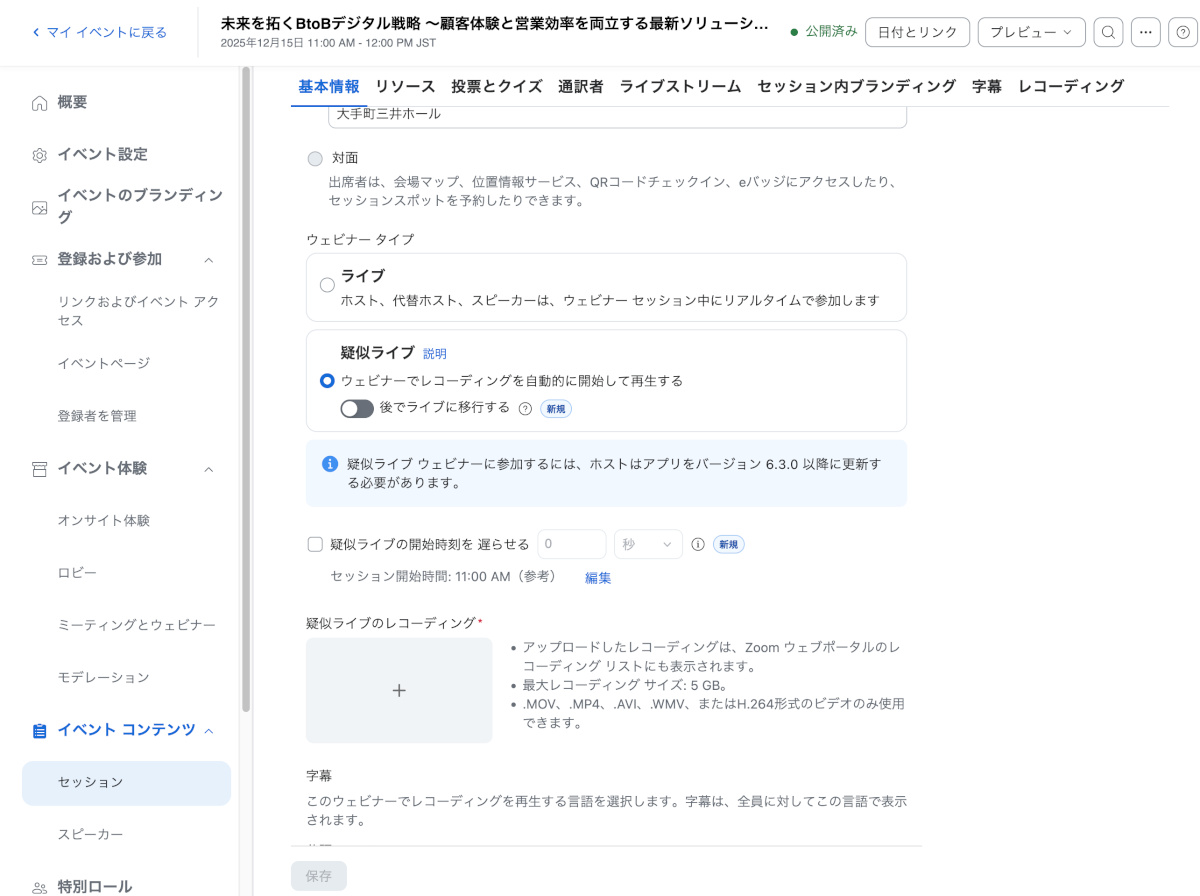Click the search magnifier icon in header

click(1108, 32)
